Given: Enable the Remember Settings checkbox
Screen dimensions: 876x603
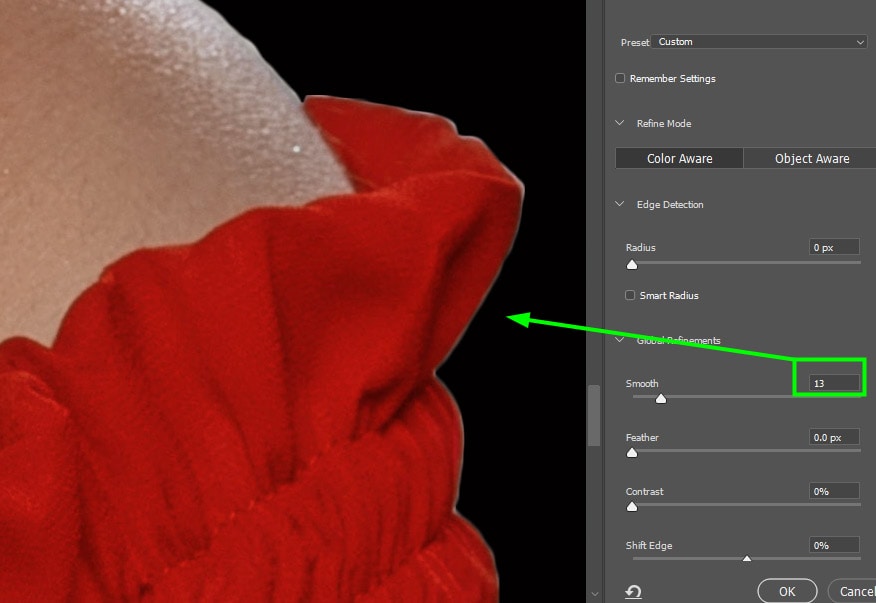Looking at the screenshot, I should click(621, 79).
